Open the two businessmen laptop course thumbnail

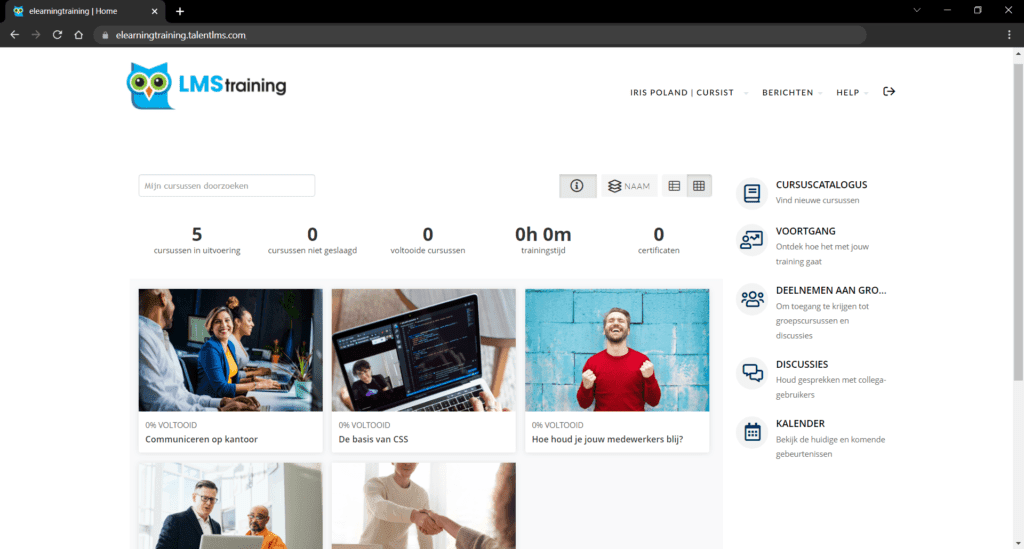(231, 506)
